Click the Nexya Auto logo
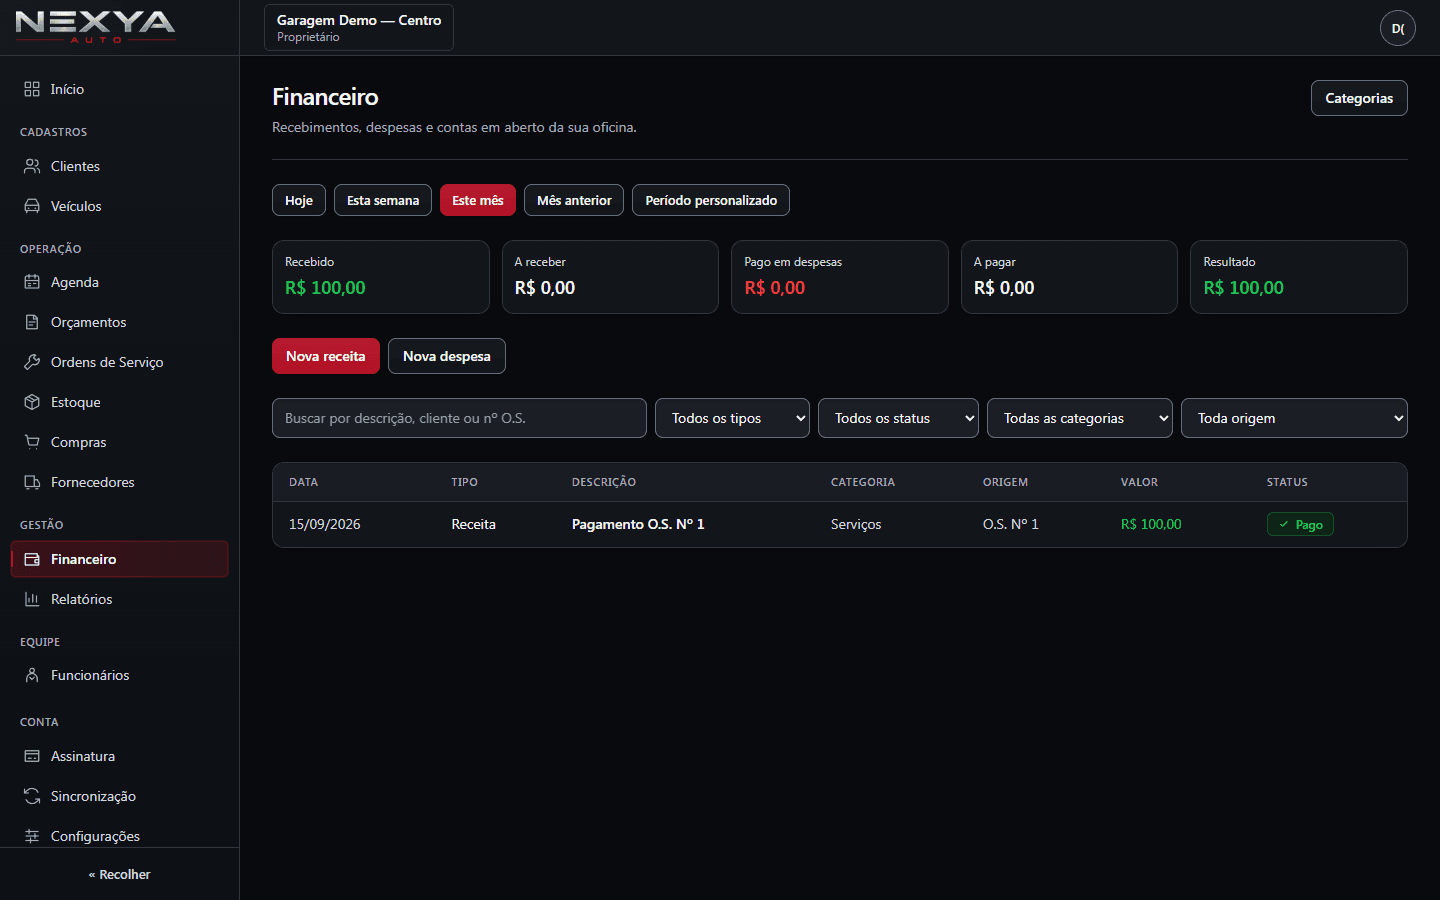 (96, 25)
